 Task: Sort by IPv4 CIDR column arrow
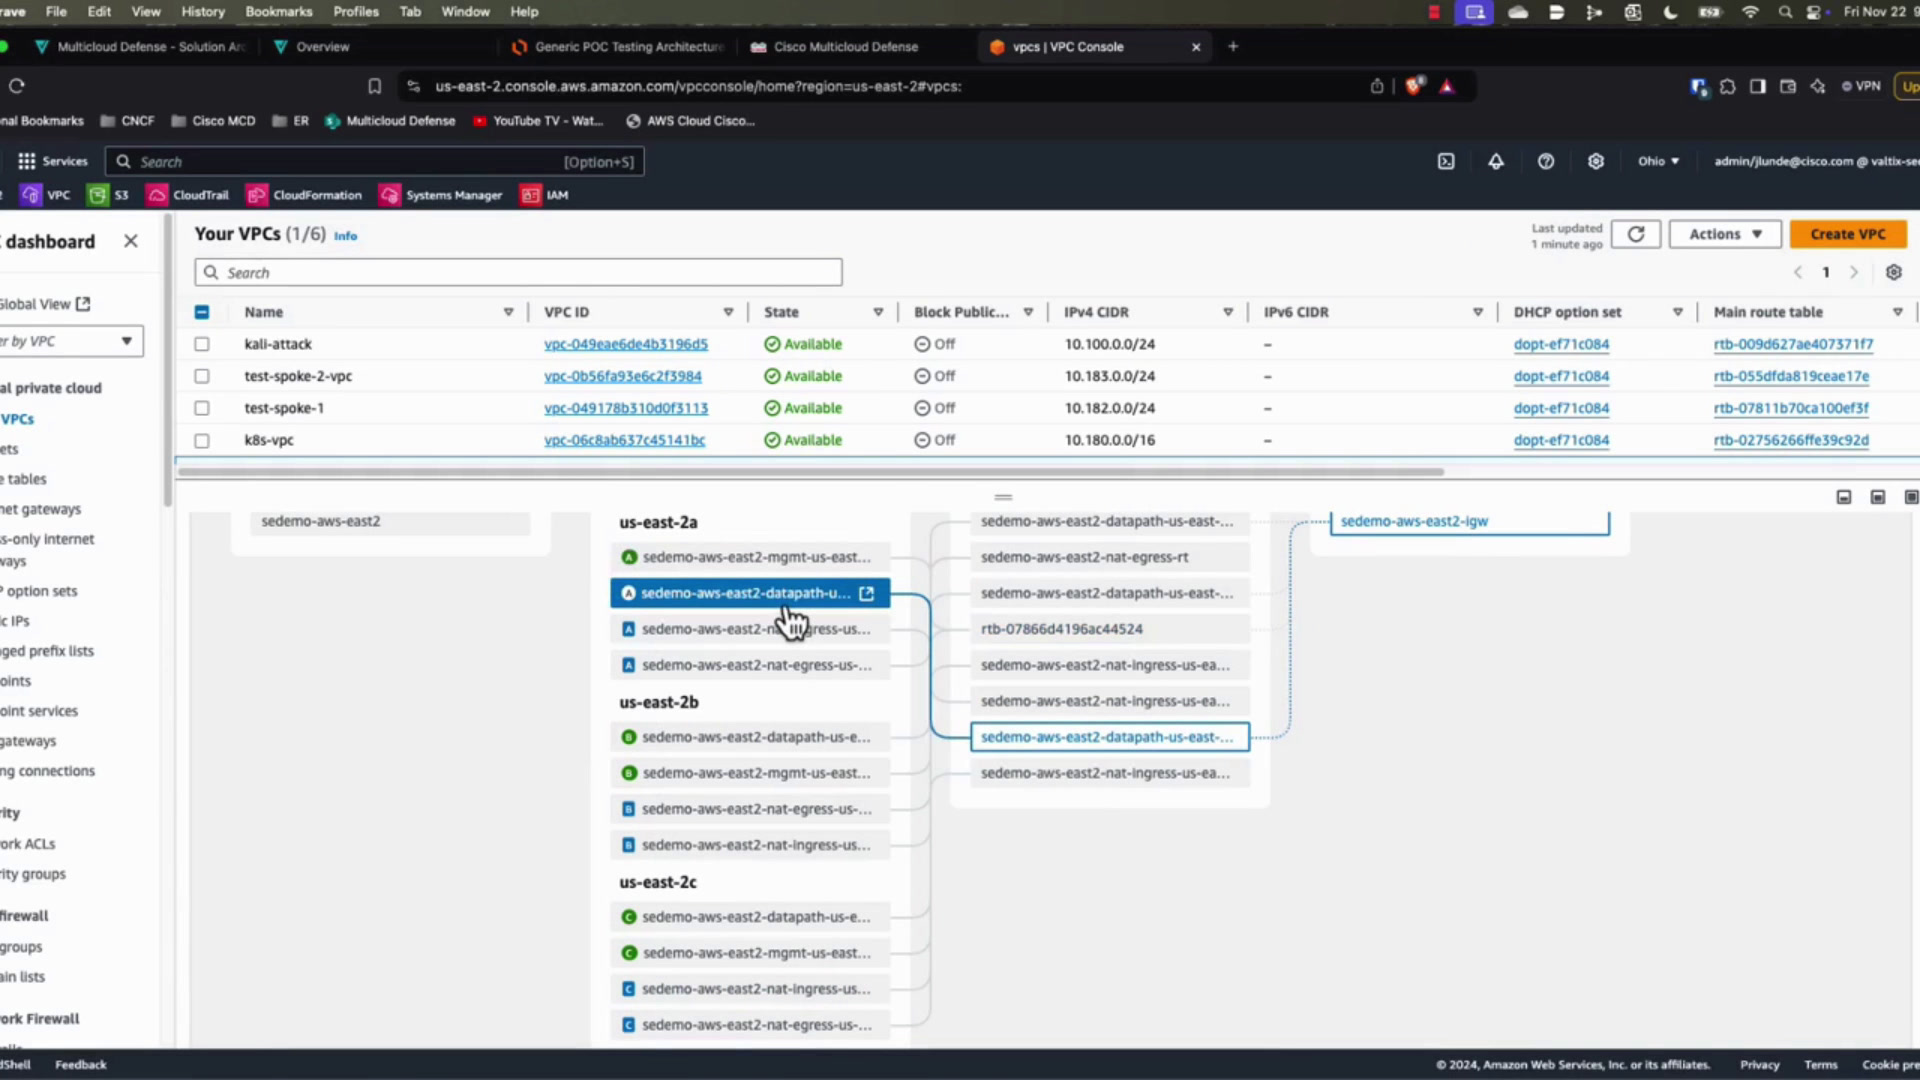[1228, 312]
